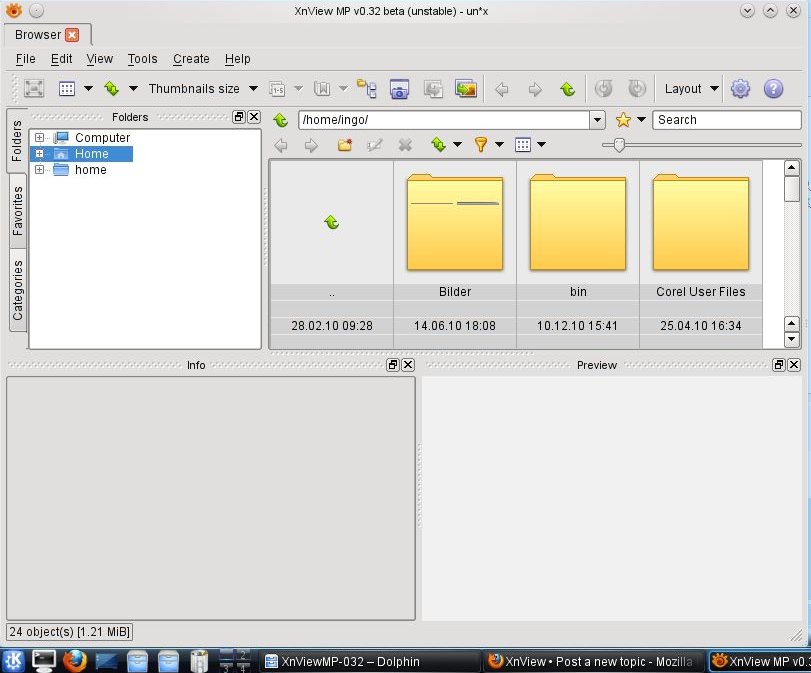Click the green sort arrows icon in the browser toolbar
This screenshot has width=811, height=673.
pyautogui.click(x=439, y=145)
